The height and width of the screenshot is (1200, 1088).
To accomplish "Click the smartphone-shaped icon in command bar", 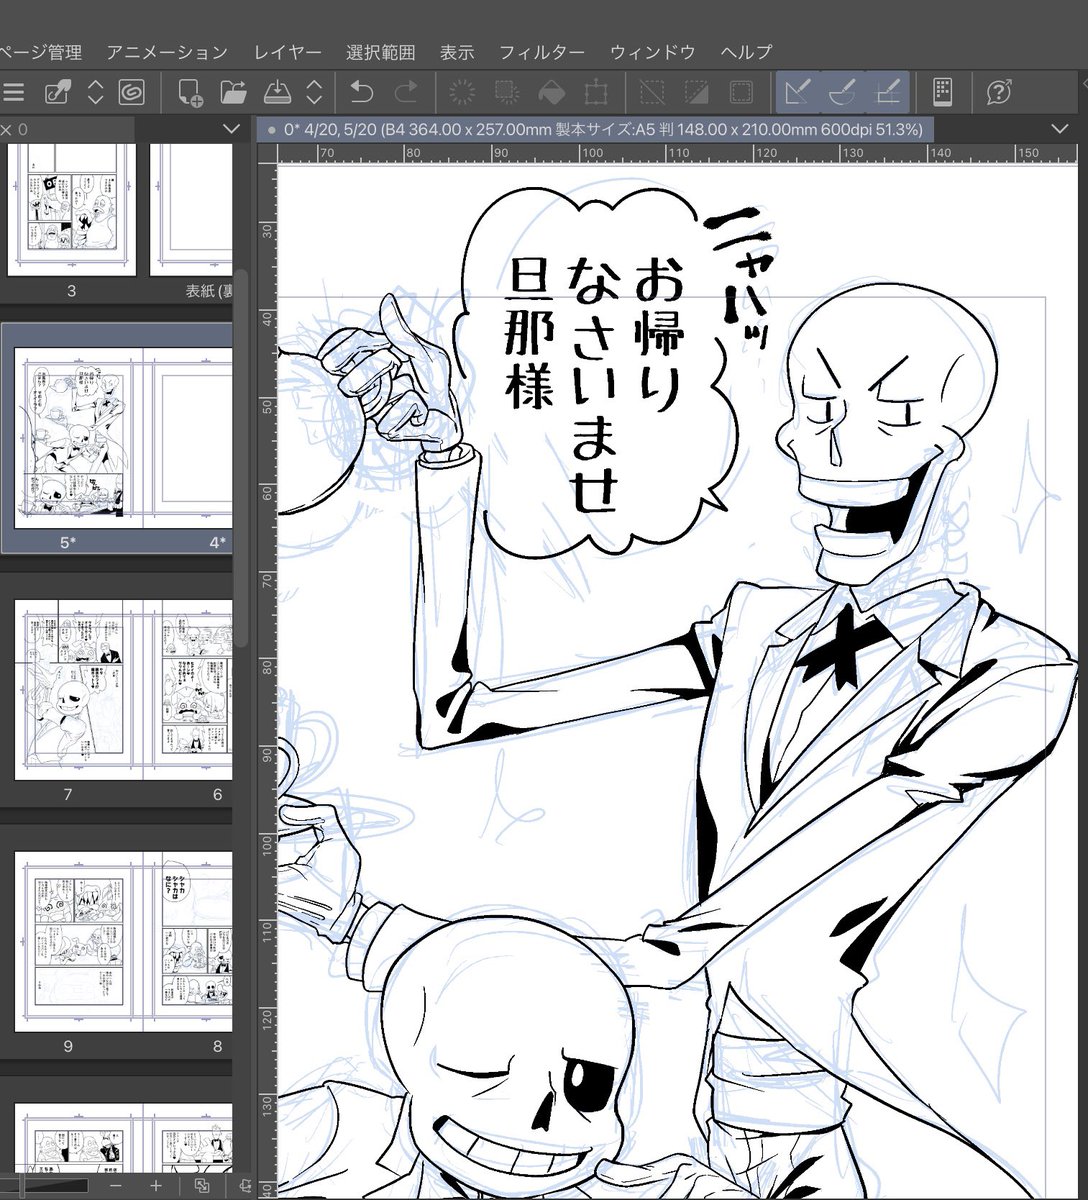I will coord(942,93).
